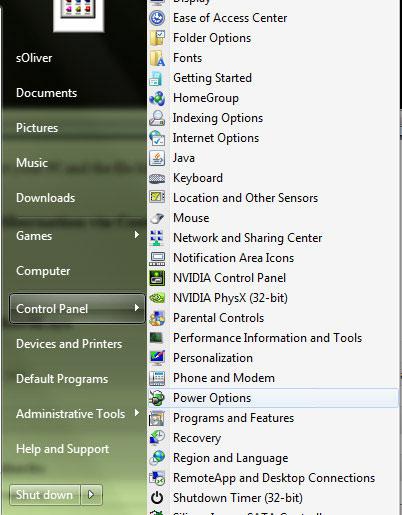This screenshot has width=402, height=515.
Task: Select 'Region and Language' text
Action: pos(231,458)
